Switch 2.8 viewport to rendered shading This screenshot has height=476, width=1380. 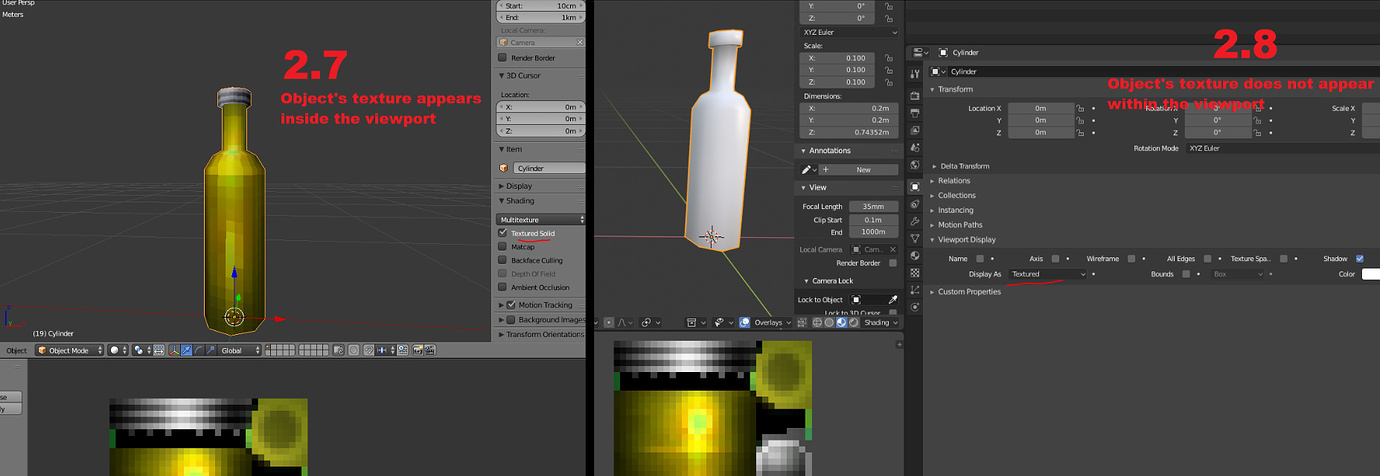click(852, 323)
